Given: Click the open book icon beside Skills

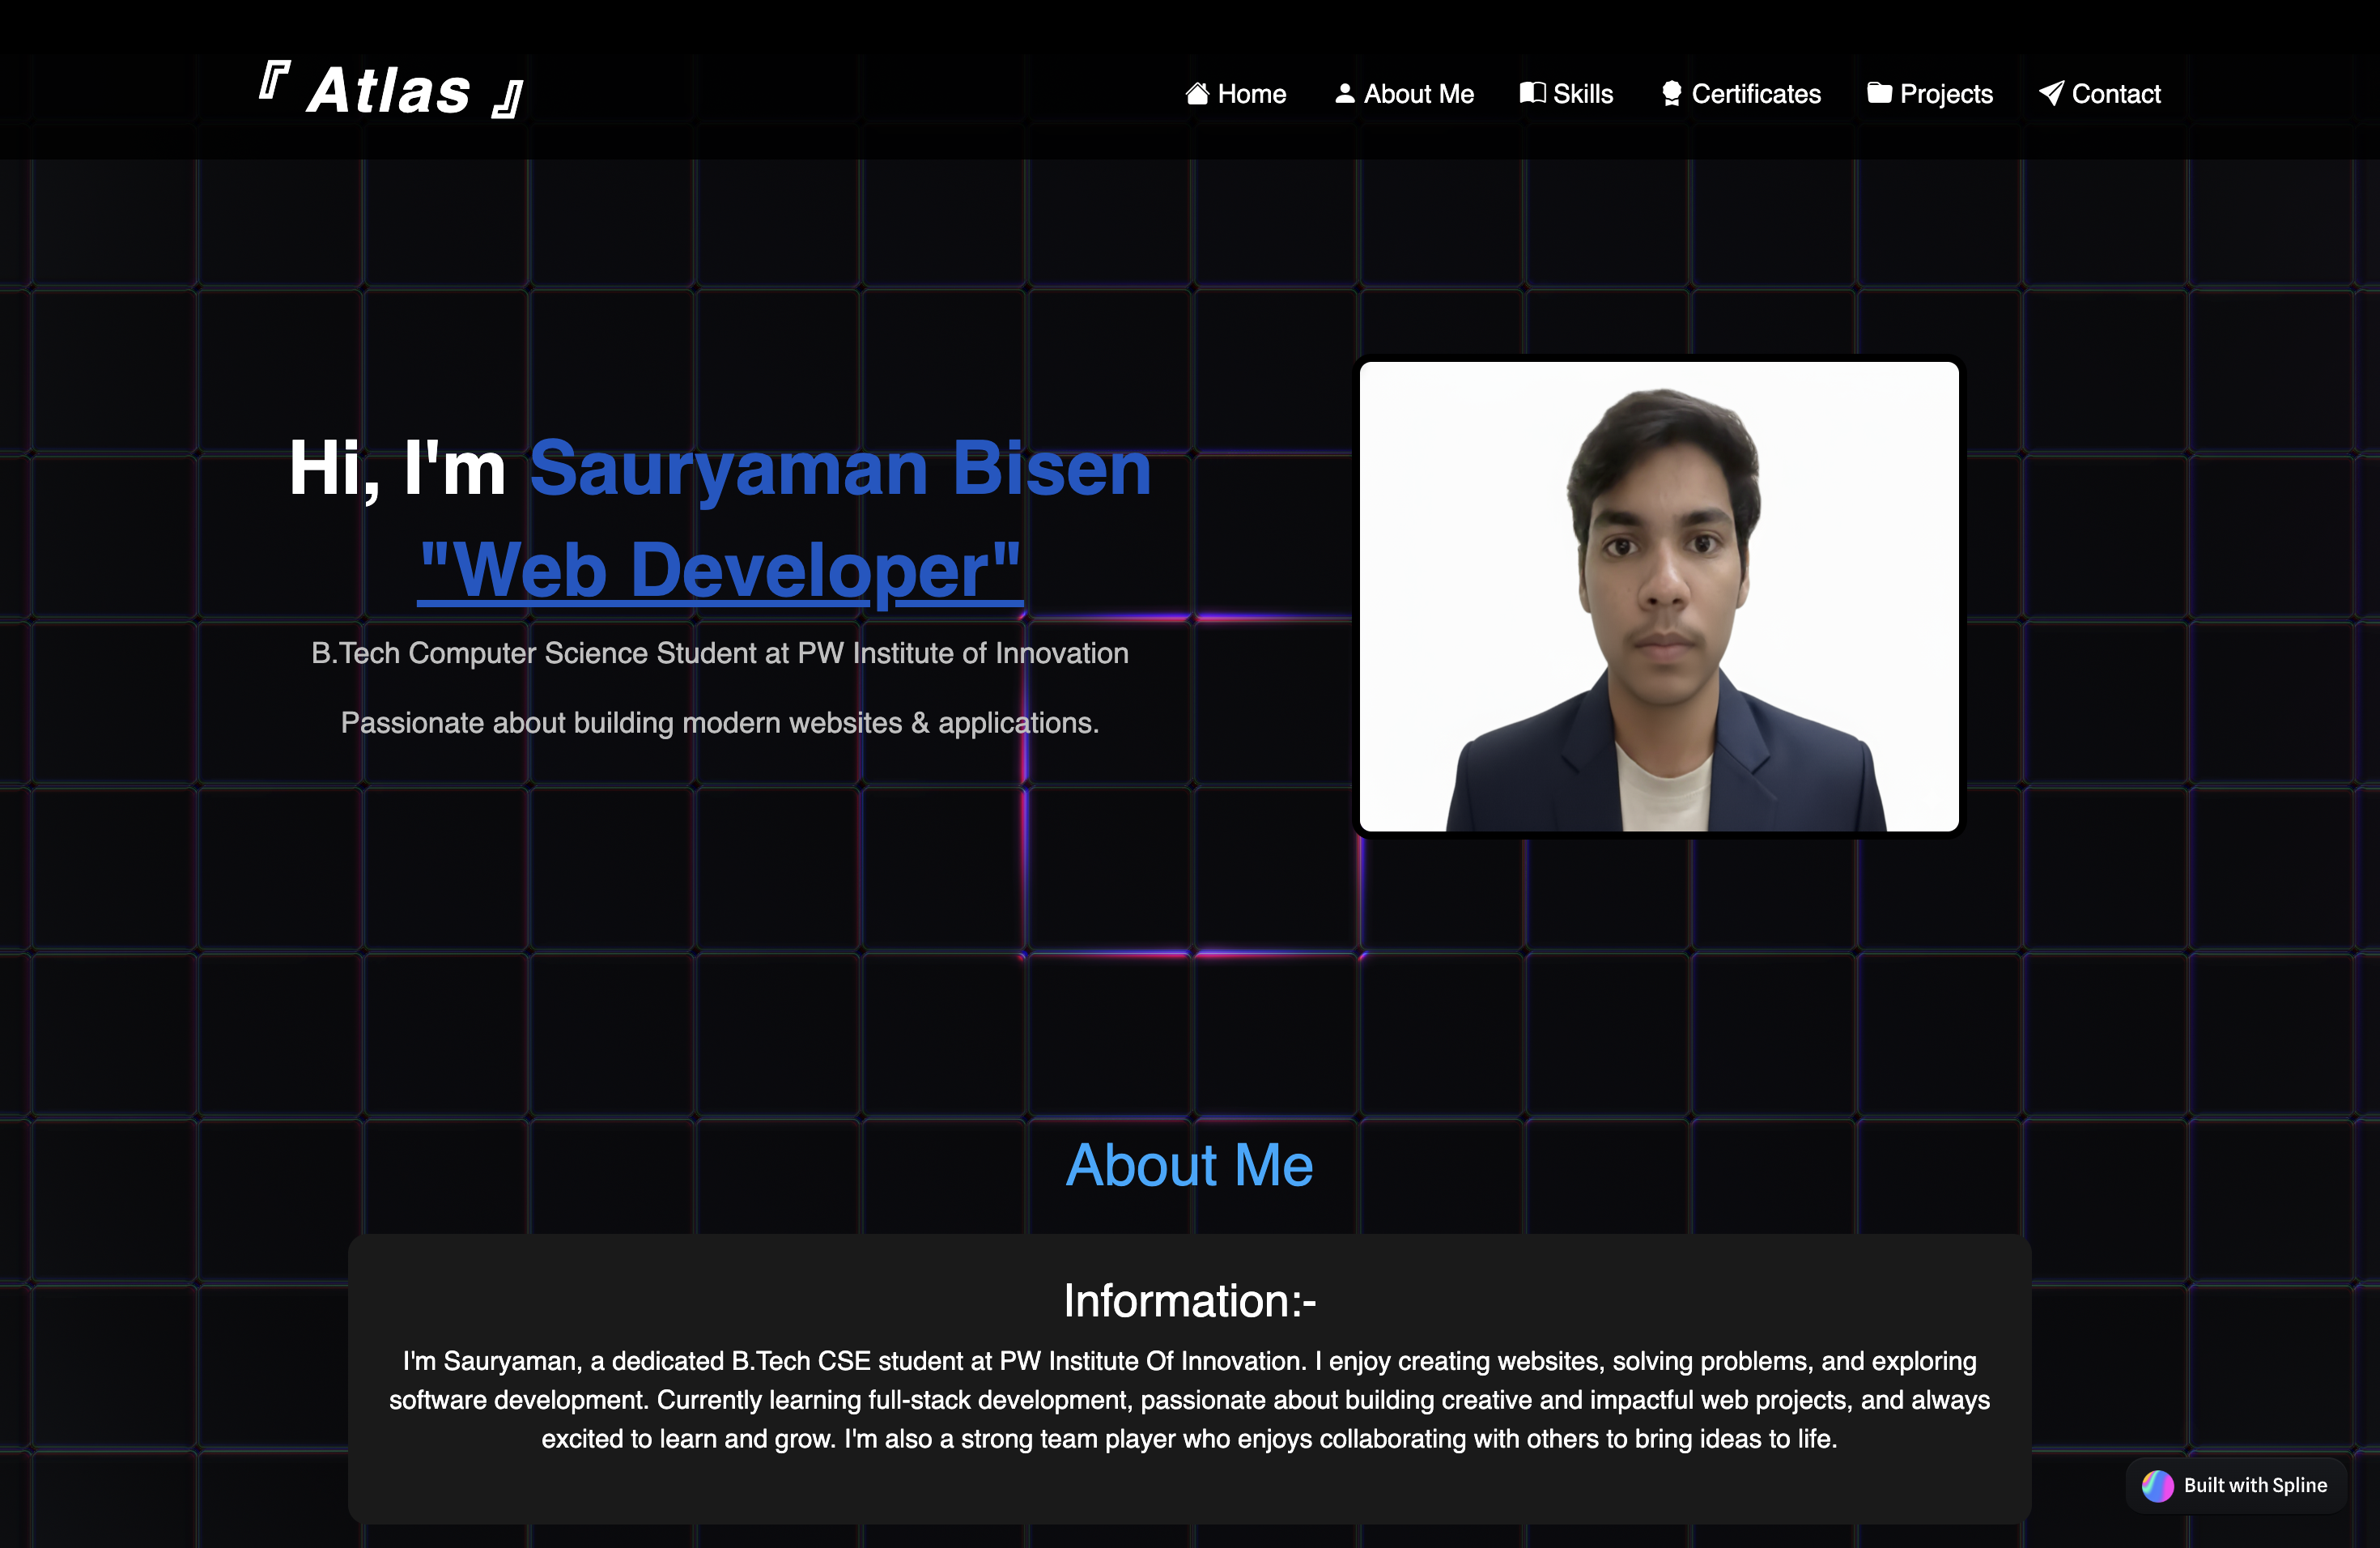Looking at the screenshot, I should [x=1532, y=93].
